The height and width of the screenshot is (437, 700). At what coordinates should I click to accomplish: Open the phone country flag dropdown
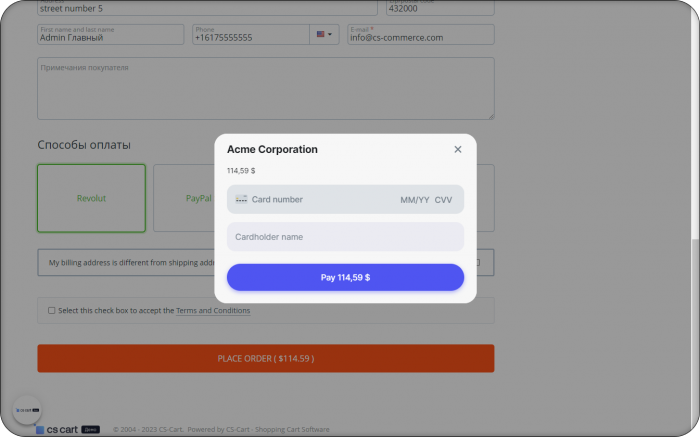(324, 34)
